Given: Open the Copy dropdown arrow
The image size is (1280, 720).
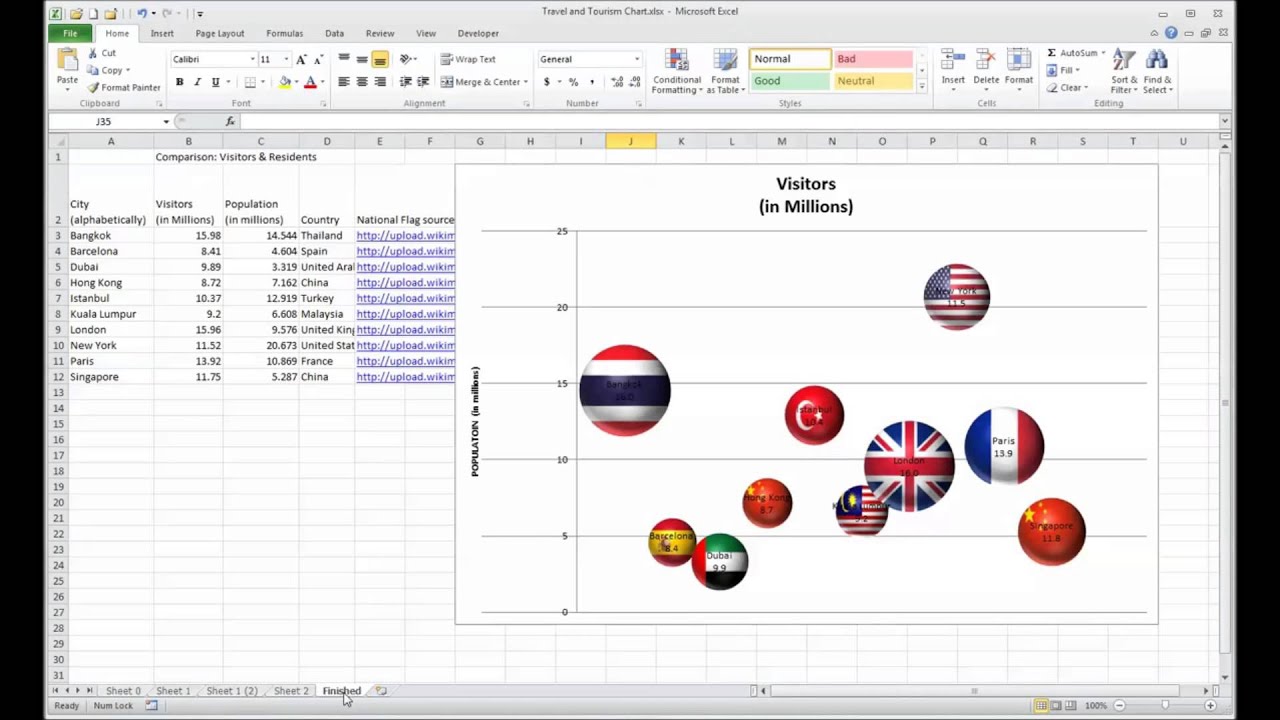Looking at the screenshot, I should pos(128,71).
